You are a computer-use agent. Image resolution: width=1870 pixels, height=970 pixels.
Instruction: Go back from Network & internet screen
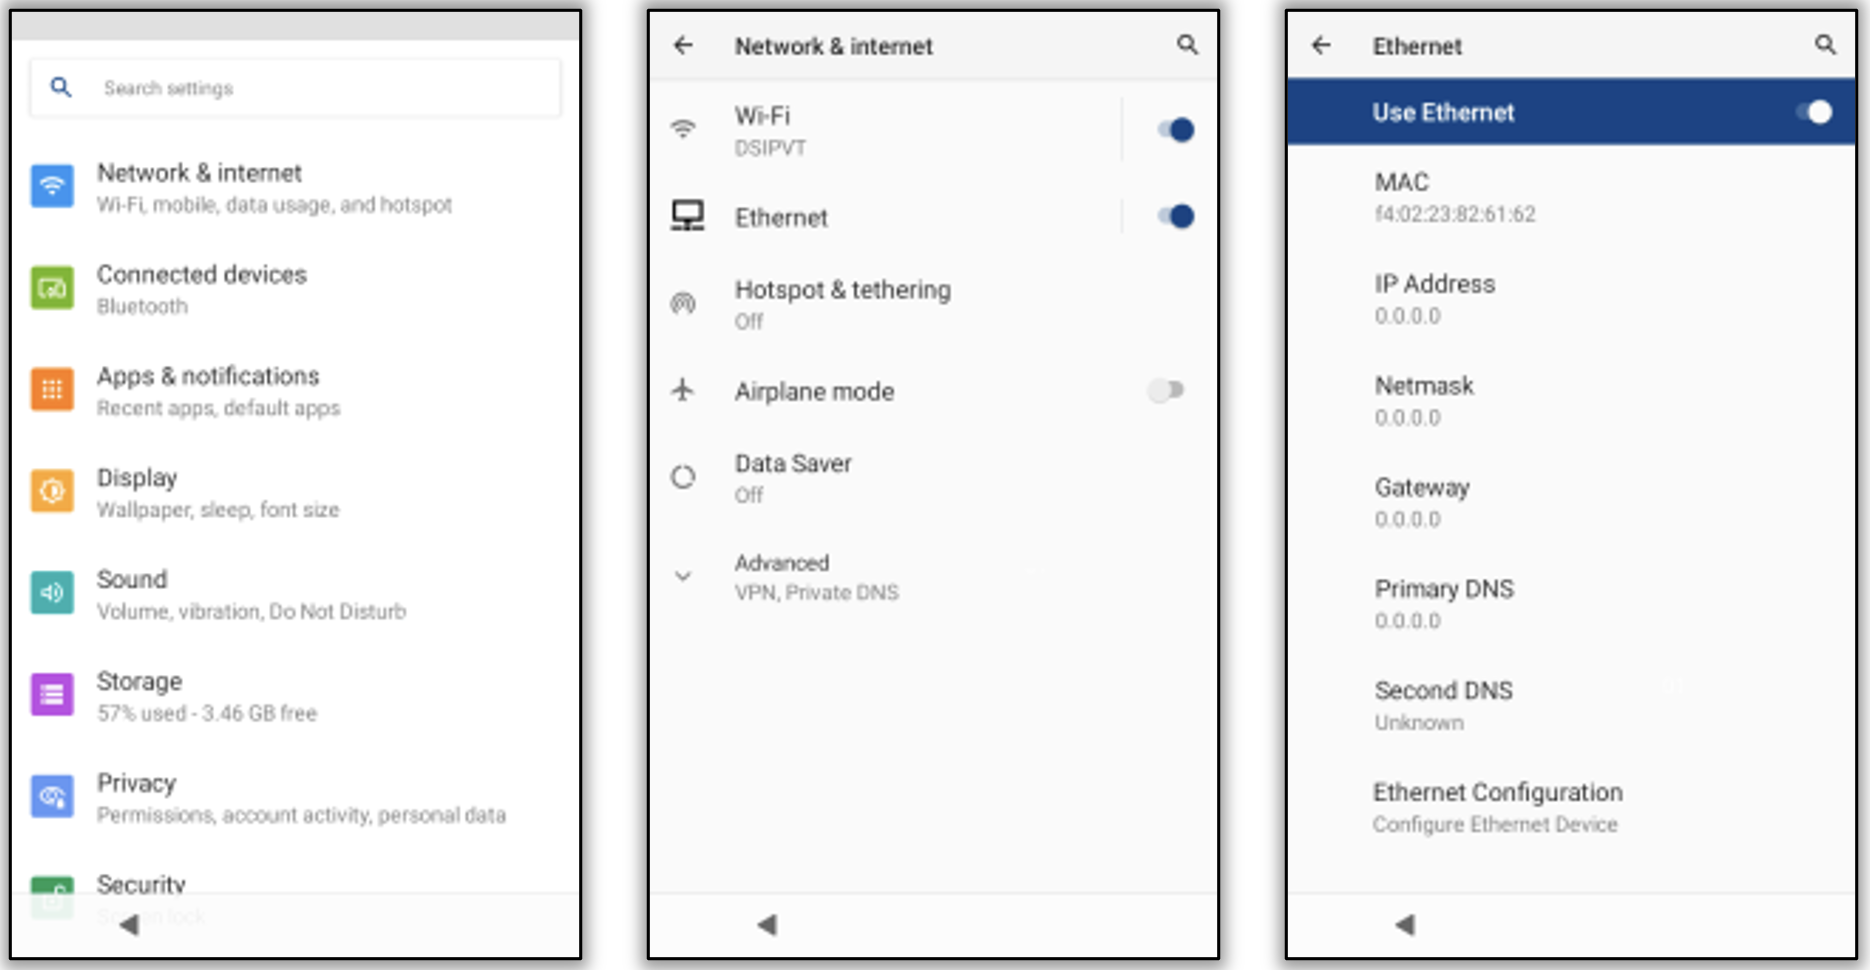coord(683,45)
